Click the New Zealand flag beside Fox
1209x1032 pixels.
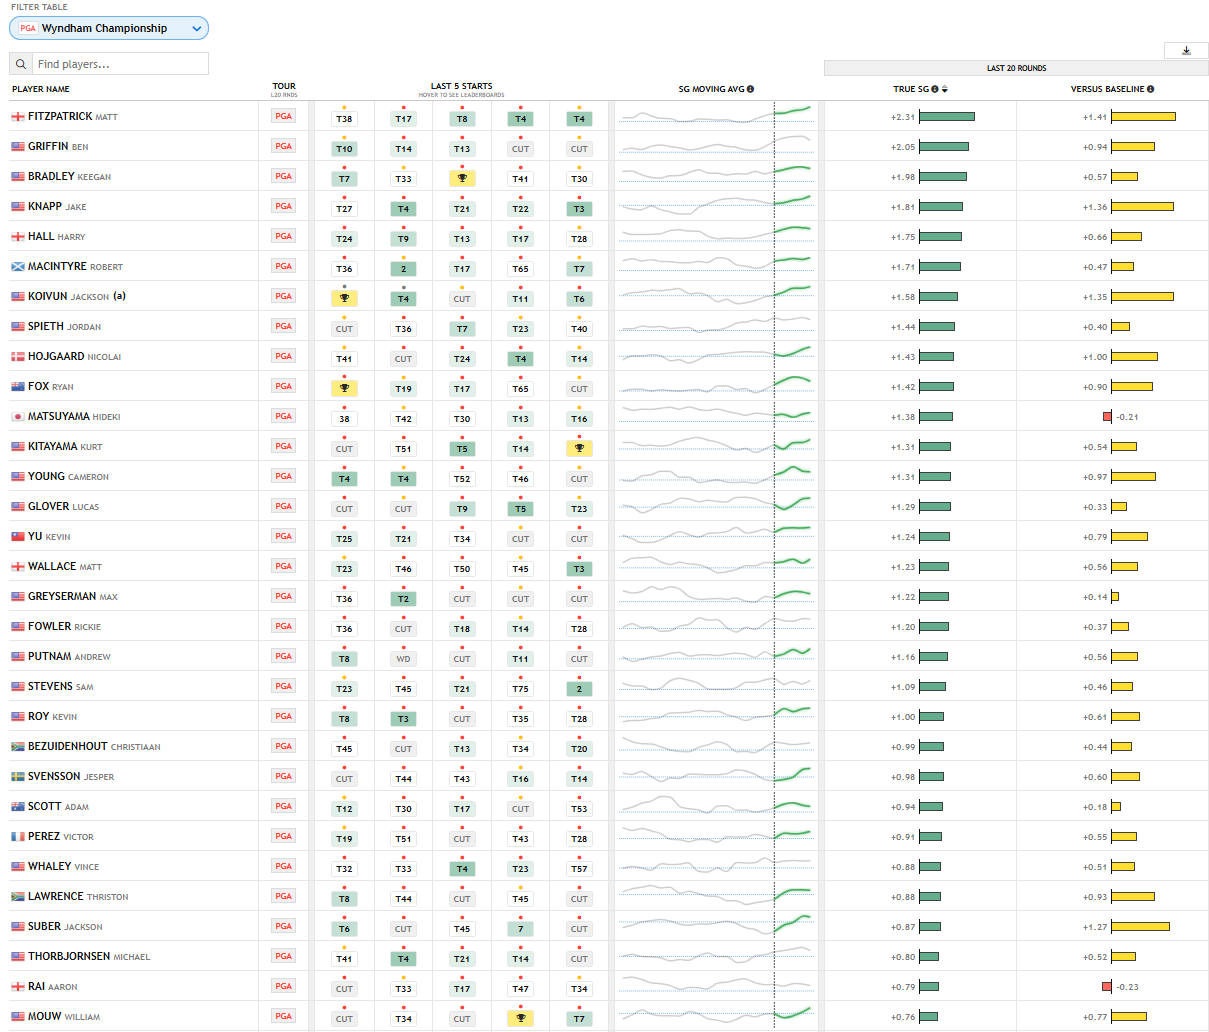pos(18,387)
